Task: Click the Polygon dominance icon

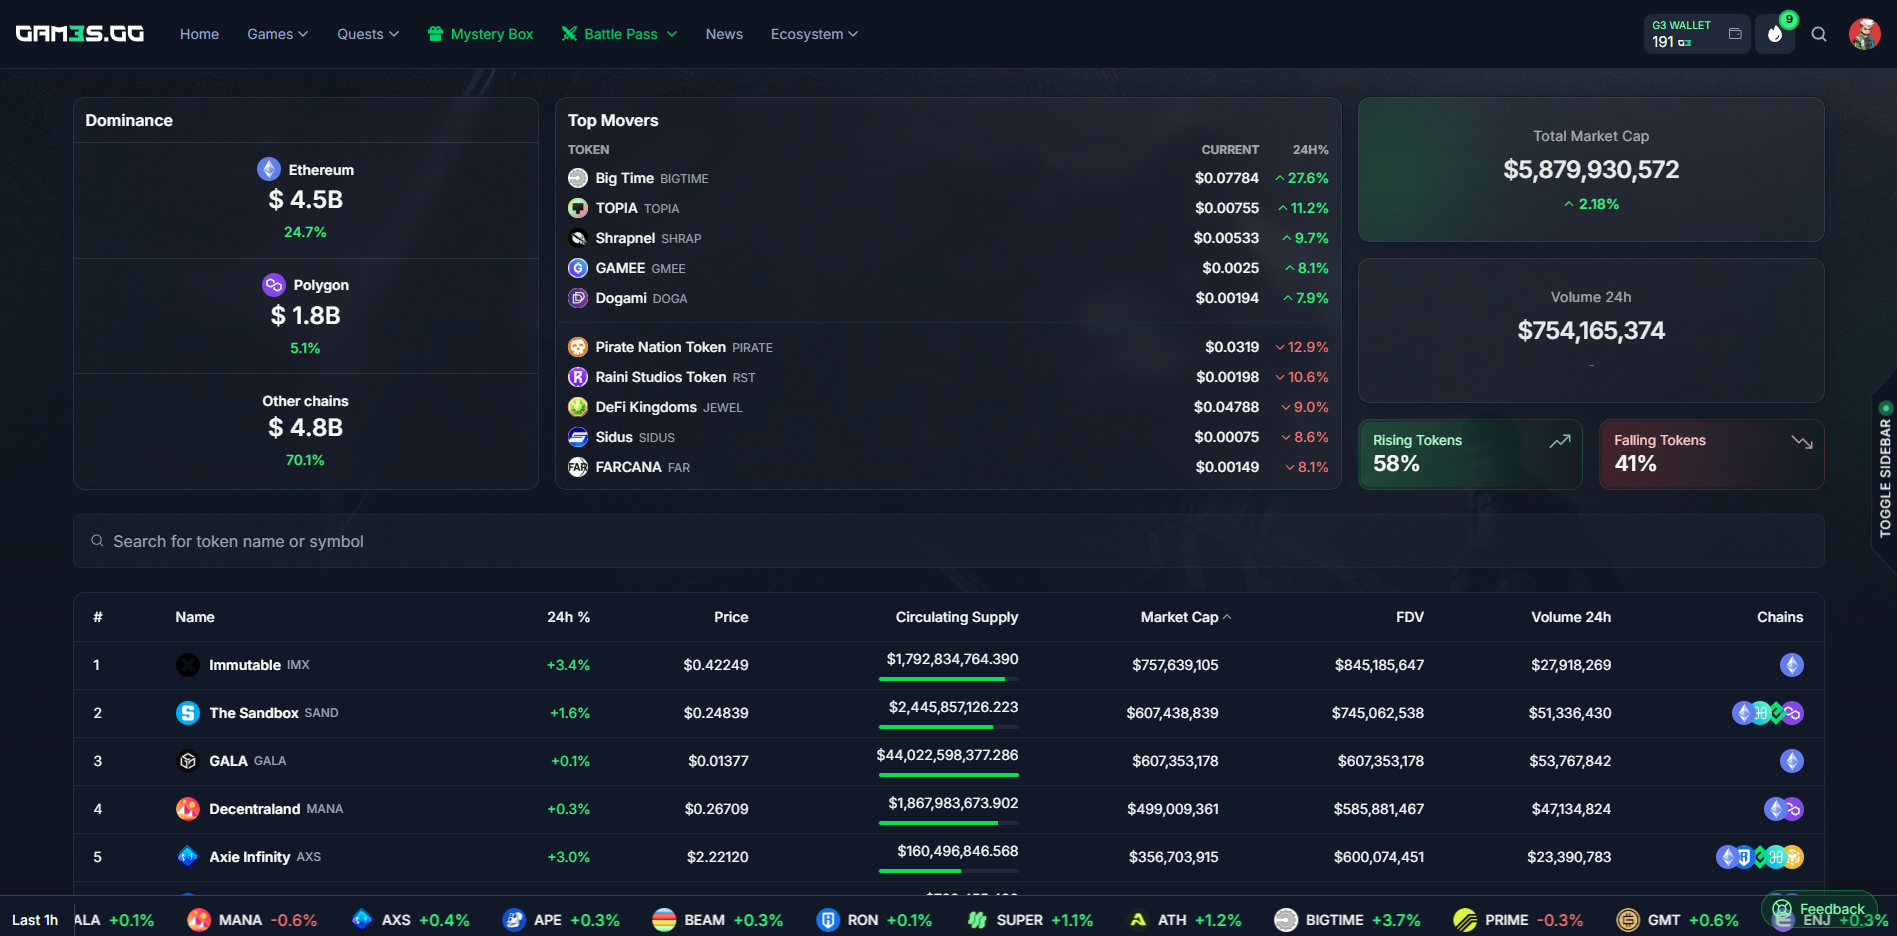Action: tap(274, 285)
